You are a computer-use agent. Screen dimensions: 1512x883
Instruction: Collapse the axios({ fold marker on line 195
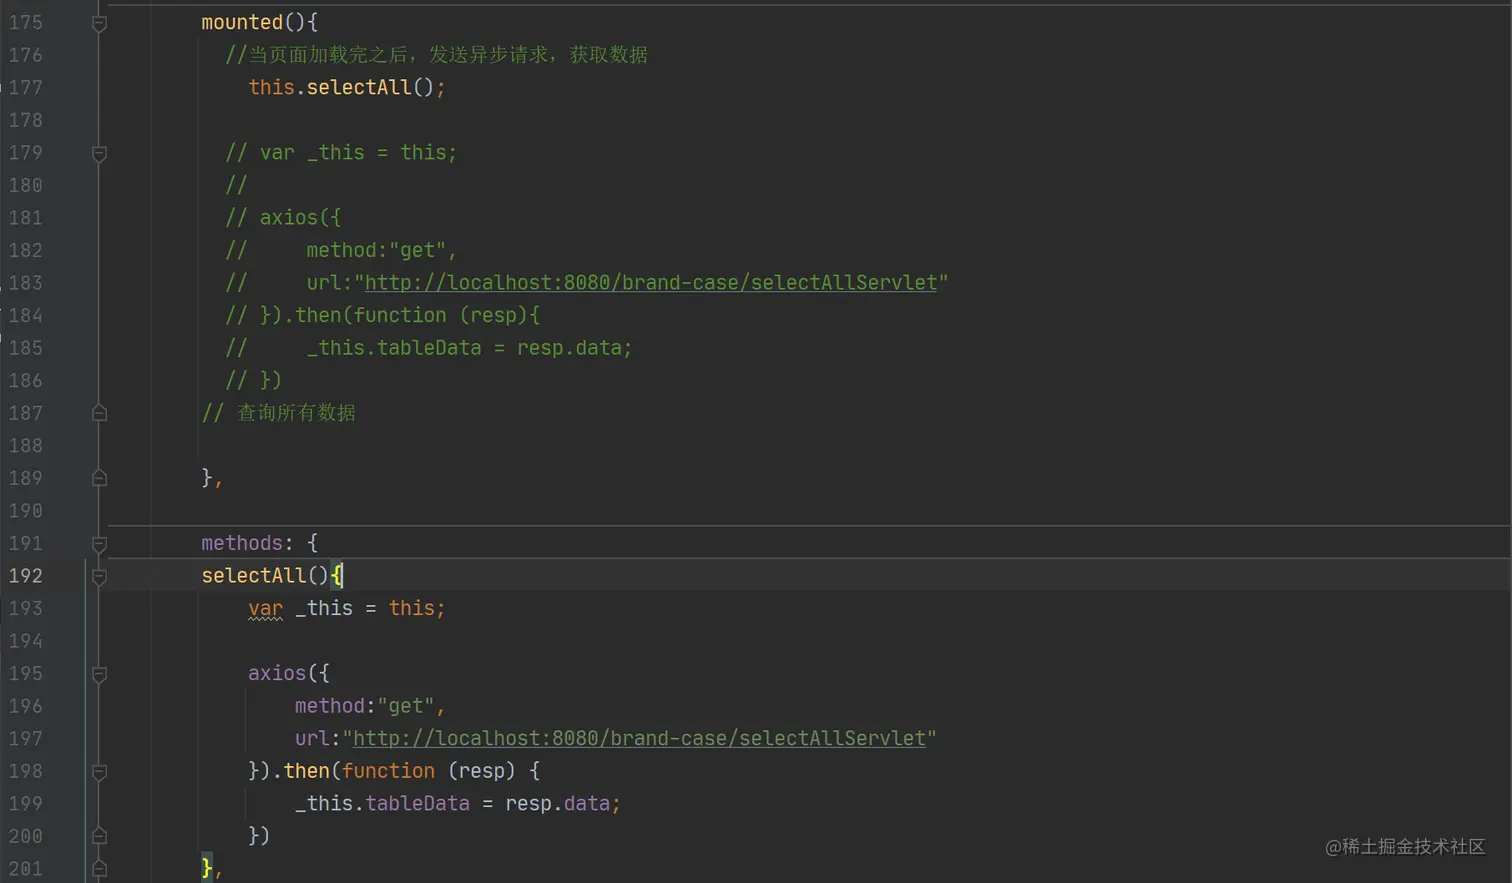click(x=99, y=674)
